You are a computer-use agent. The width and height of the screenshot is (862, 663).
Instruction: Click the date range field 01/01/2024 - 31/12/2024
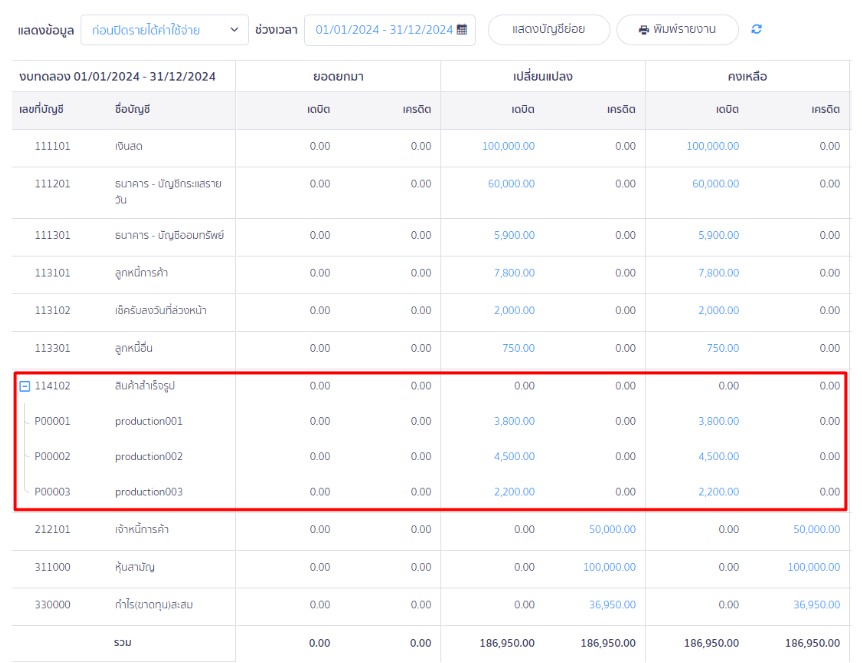point(383,30)
